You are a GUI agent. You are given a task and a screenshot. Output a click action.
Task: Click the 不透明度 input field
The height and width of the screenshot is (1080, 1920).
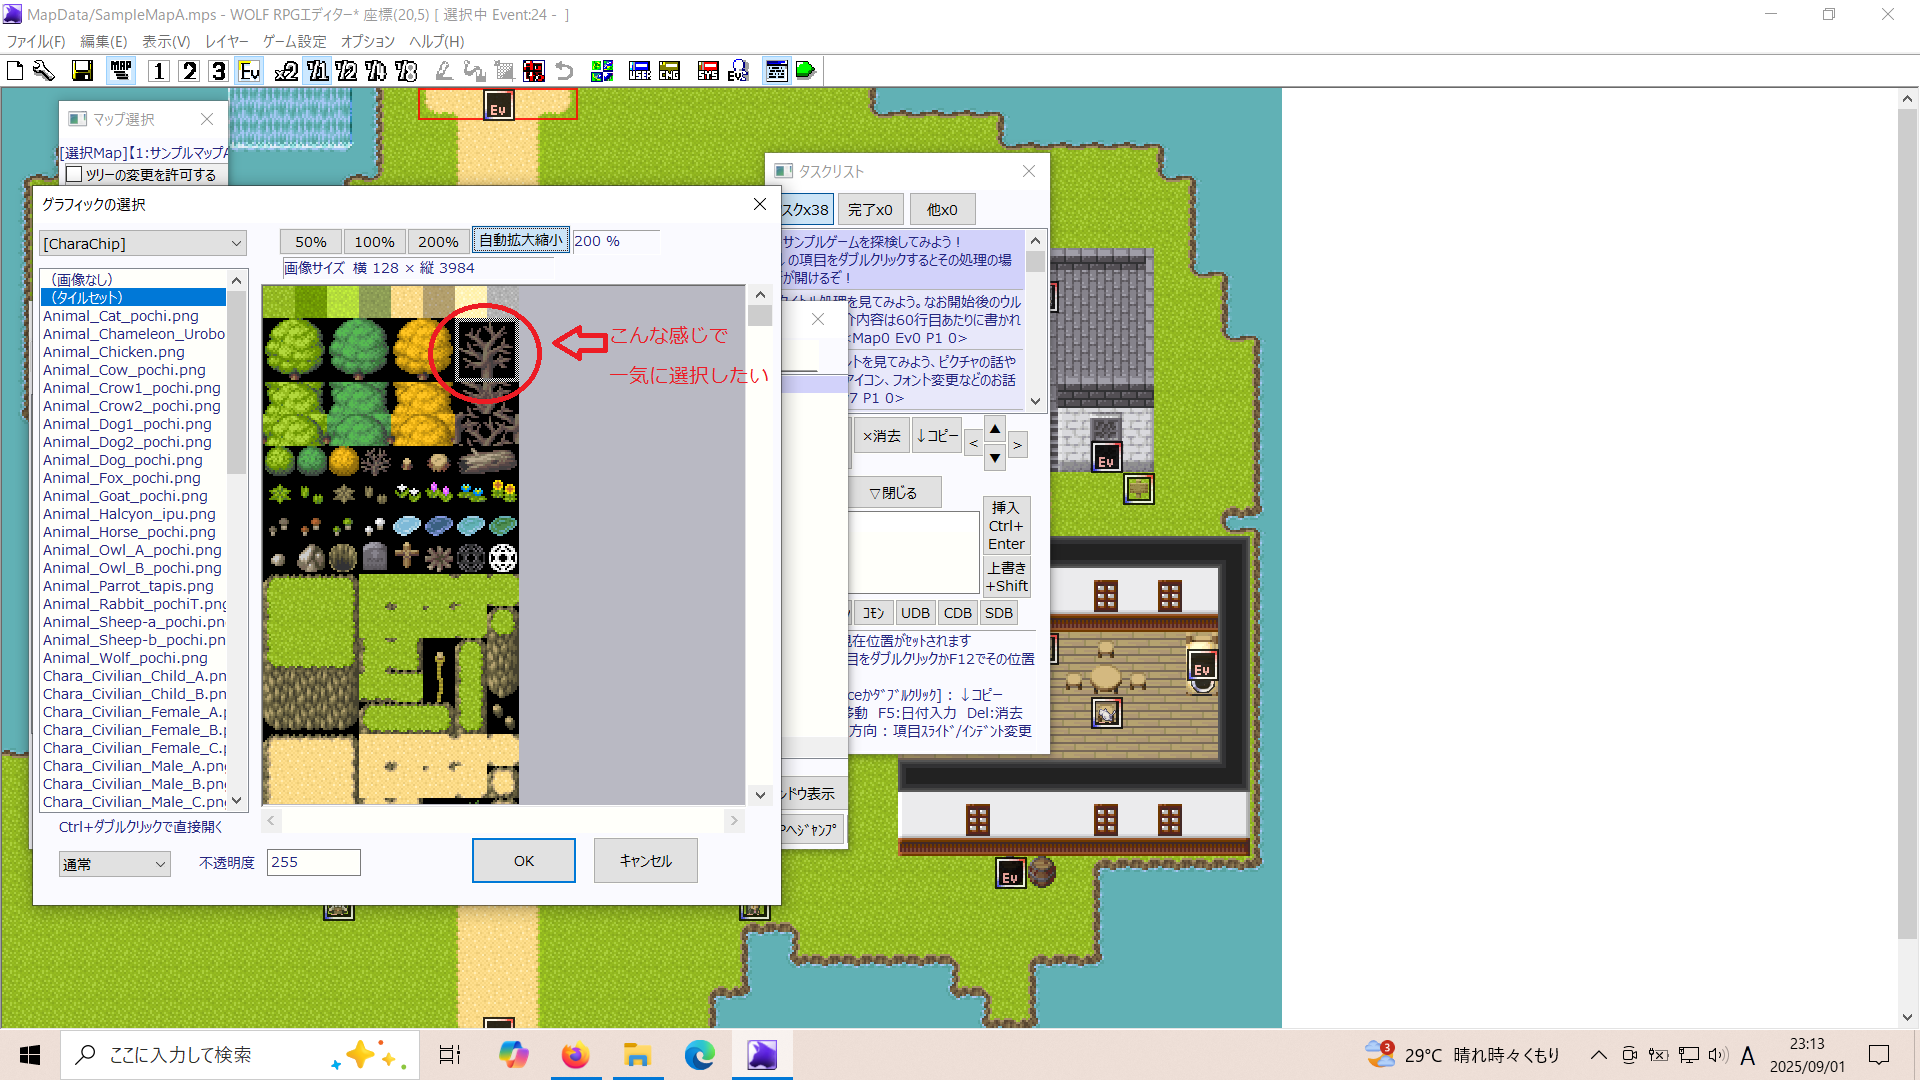point(313,862)
